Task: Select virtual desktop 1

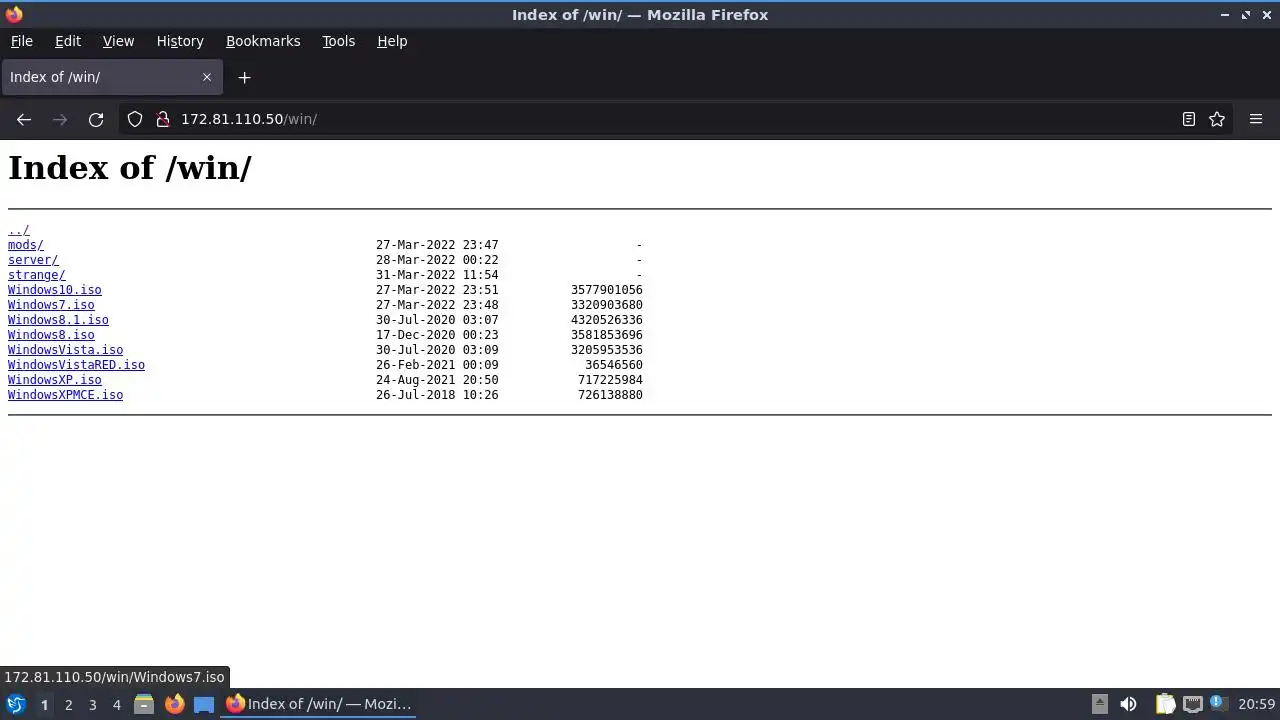Action: (x=44, y=704)
